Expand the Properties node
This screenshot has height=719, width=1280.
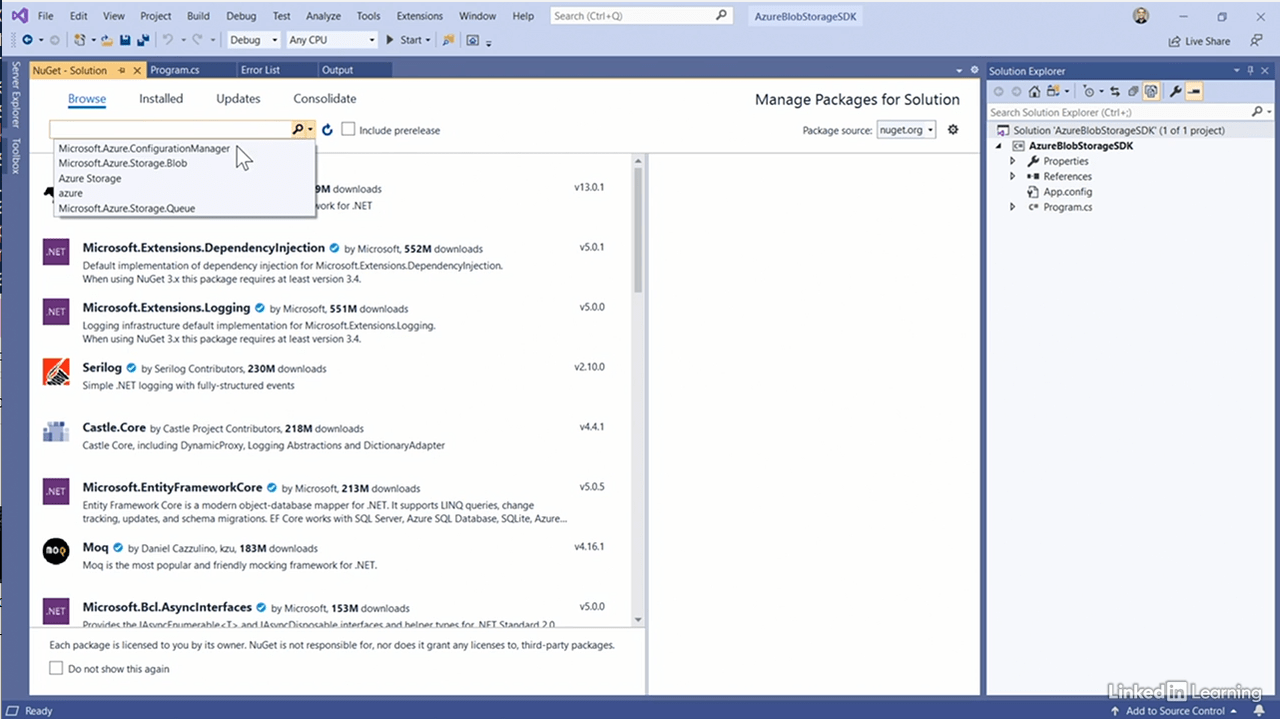1013,161
